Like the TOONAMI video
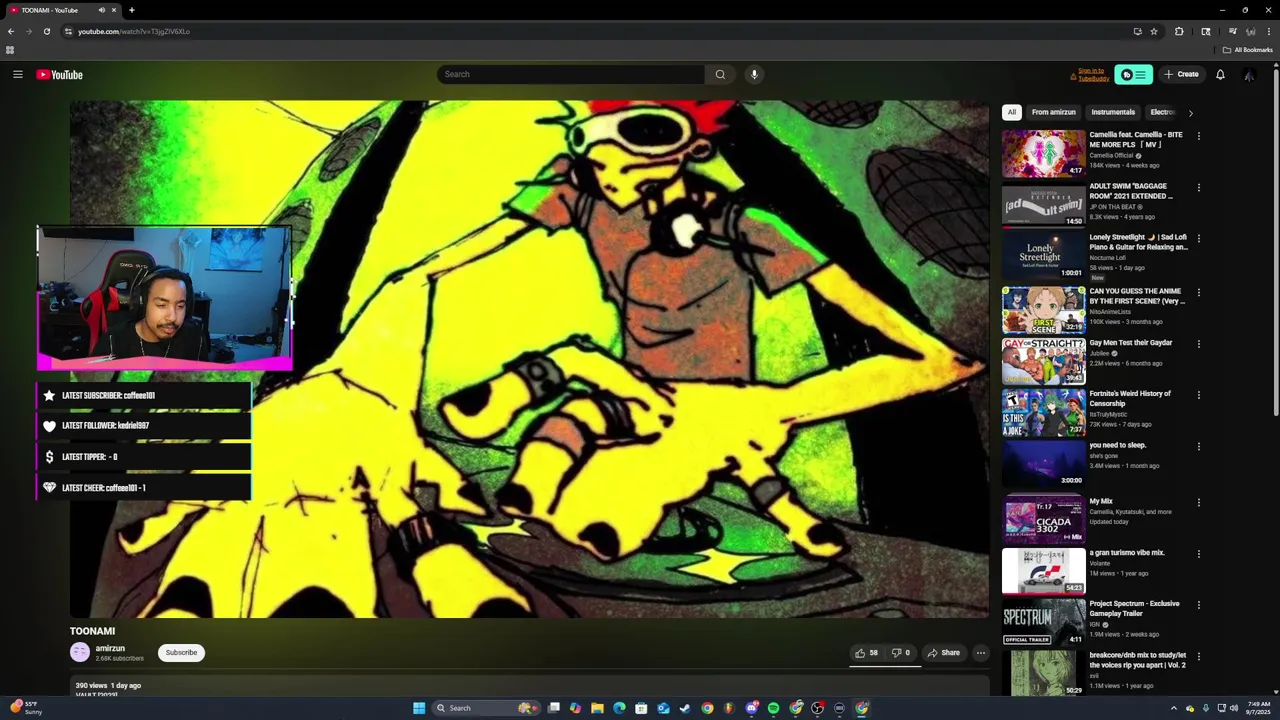This screenshot has width=1280, height=720. pyautogui.click(x=867, y=653)
